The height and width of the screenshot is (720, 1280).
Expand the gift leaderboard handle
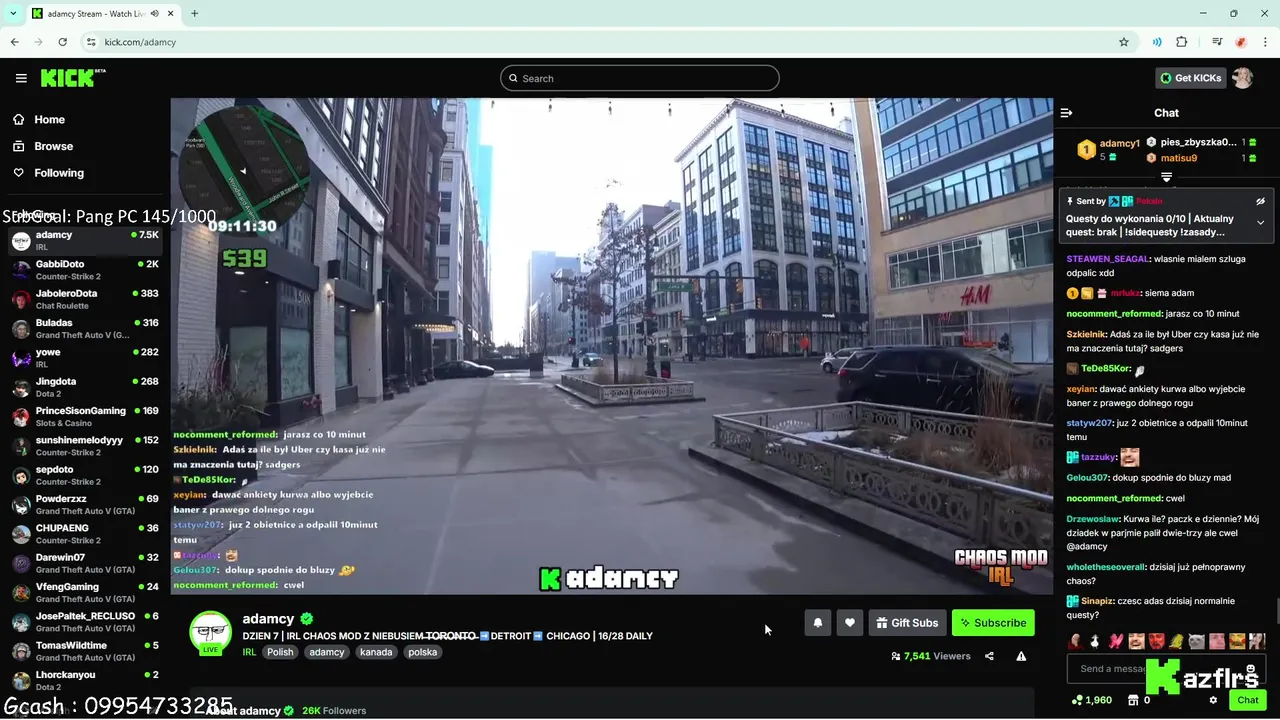point(1166,177)
